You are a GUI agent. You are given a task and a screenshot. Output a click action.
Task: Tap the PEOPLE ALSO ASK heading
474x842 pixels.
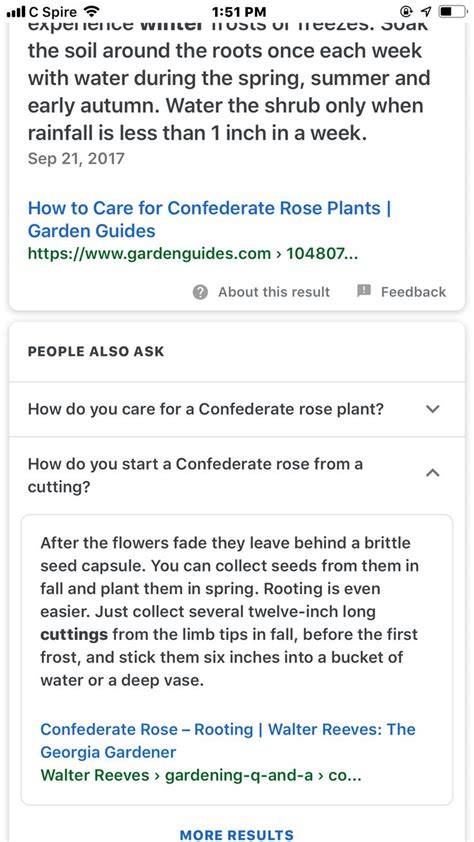coord(96,352)
